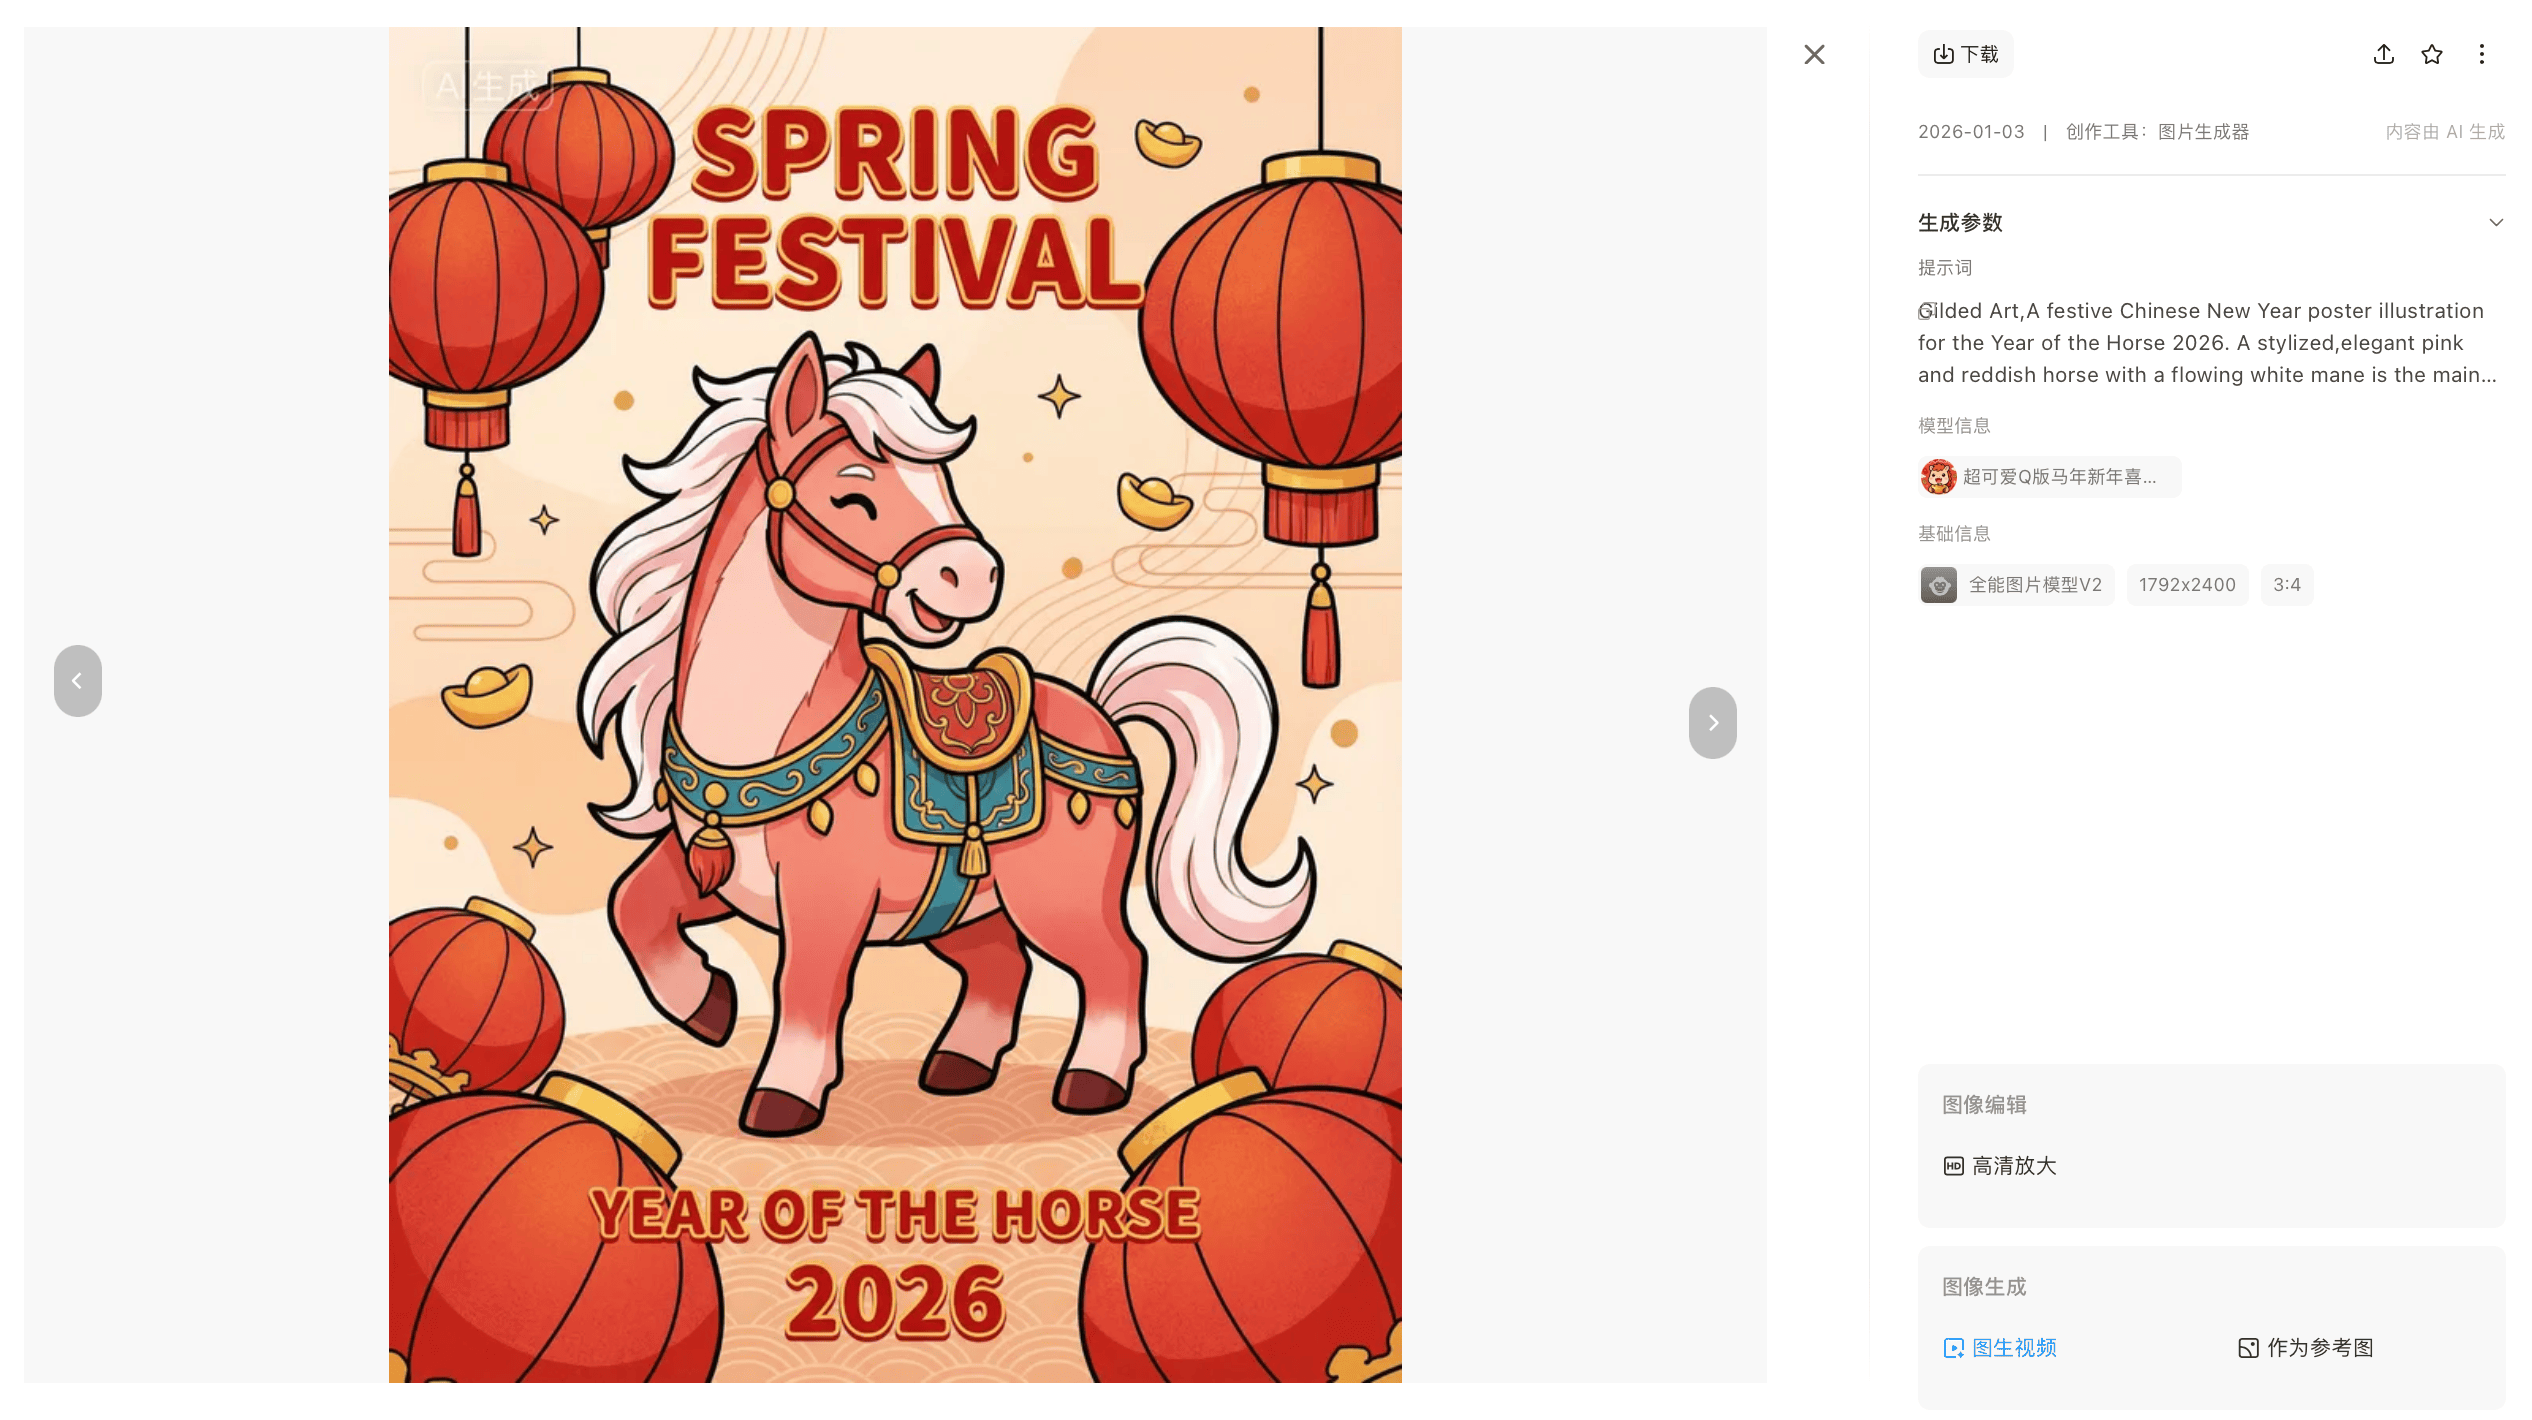
Task: Click the 3:4 aspect ratio chip
Action: tap(2286, 585)
